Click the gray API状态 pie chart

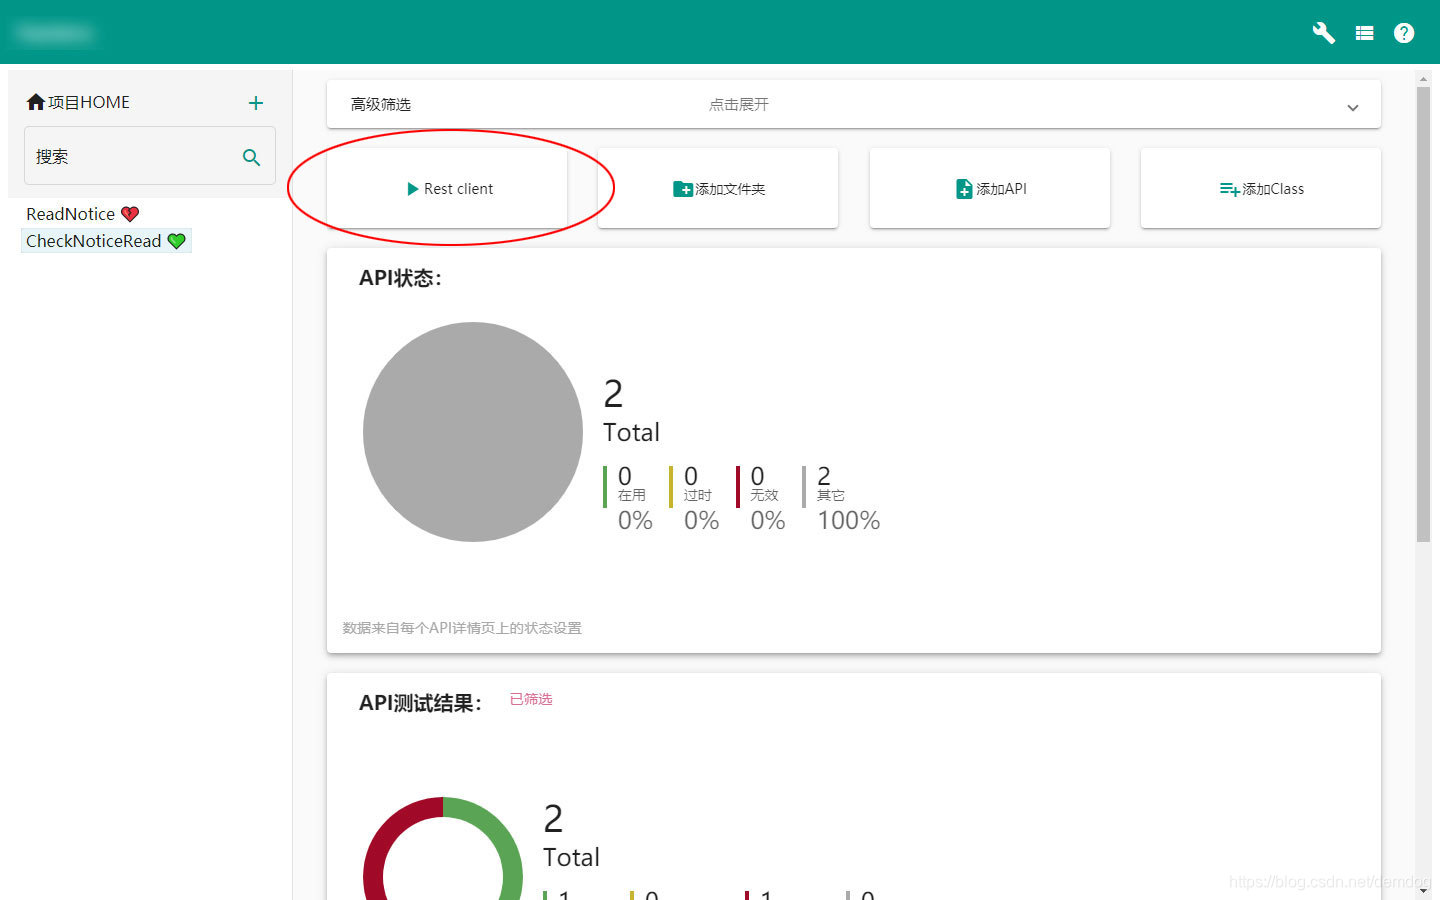473,432
